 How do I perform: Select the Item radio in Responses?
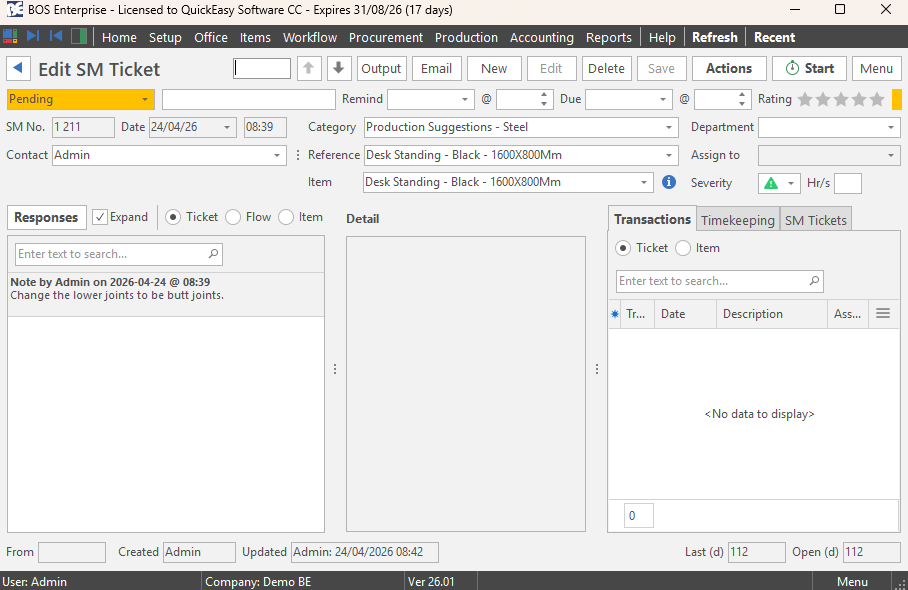pyautogui.click(x=286, y=217)
